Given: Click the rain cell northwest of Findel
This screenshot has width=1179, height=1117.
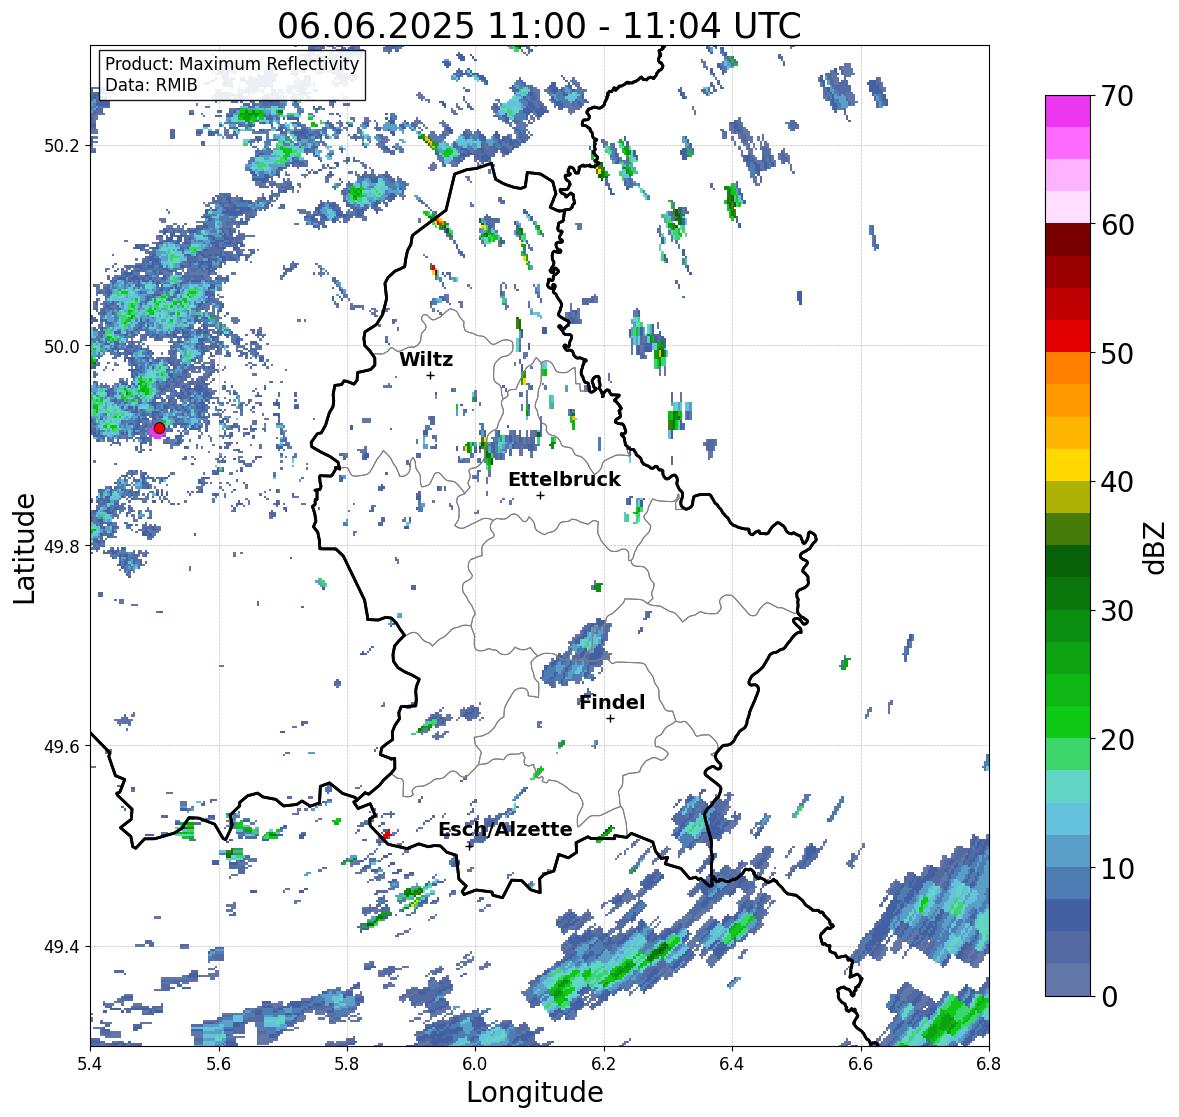Looking at the screenshot, I should click(577, 652).
